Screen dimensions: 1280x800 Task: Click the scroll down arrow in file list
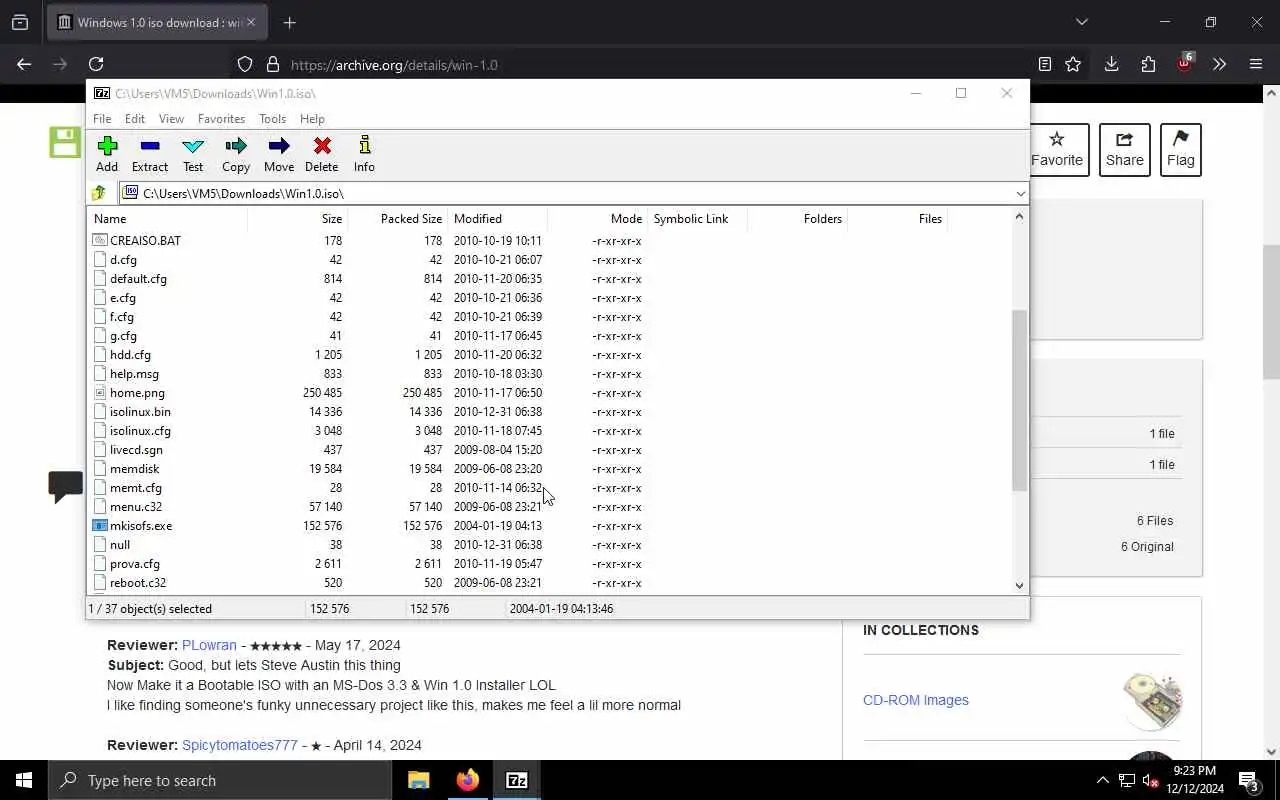click(x=1020, y=586)
